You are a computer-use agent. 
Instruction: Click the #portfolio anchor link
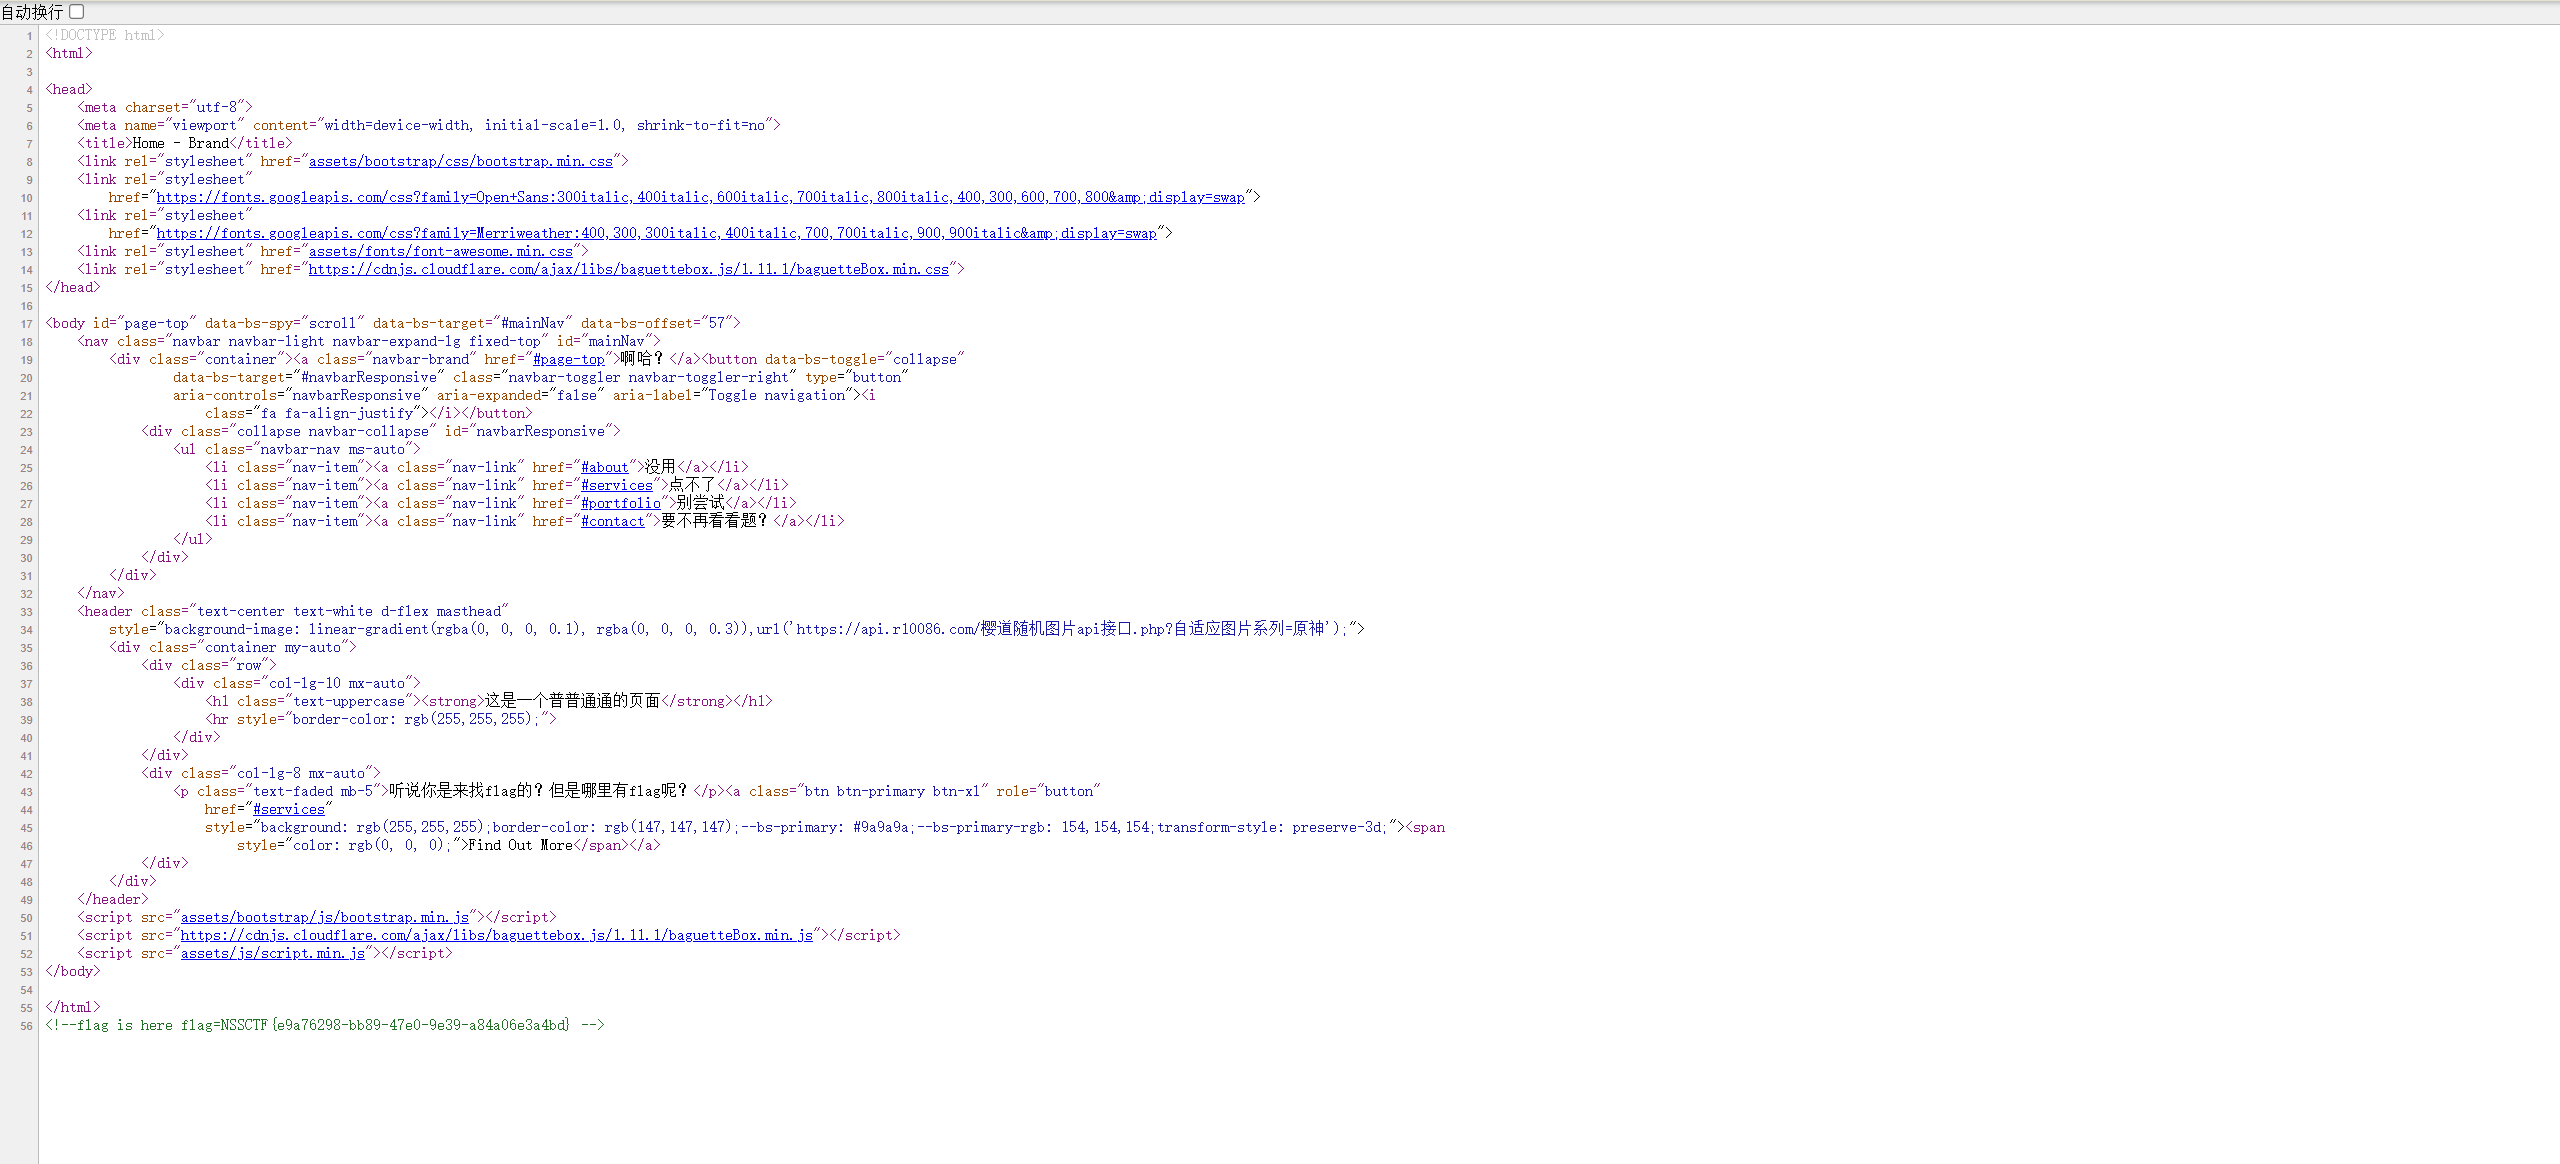[x=621, y=503]
